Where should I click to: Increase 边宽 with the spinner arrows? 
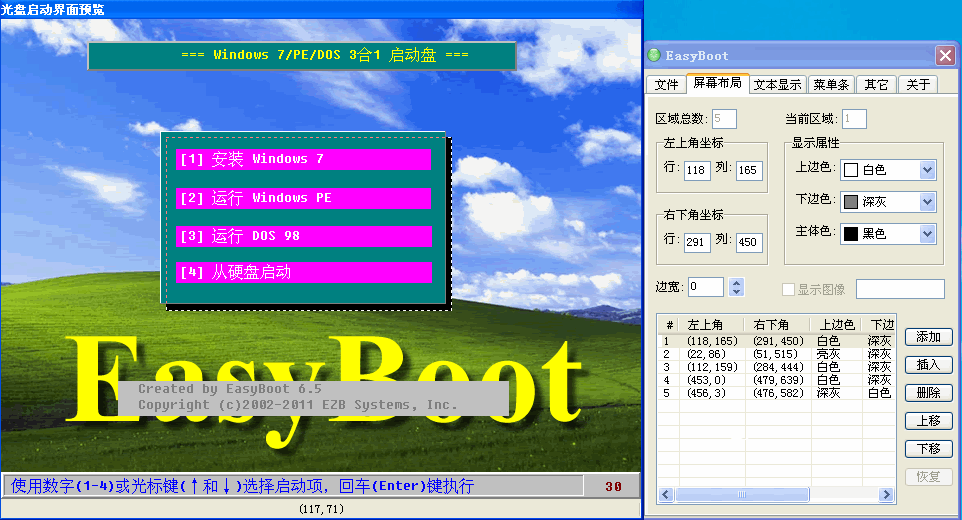737,283
